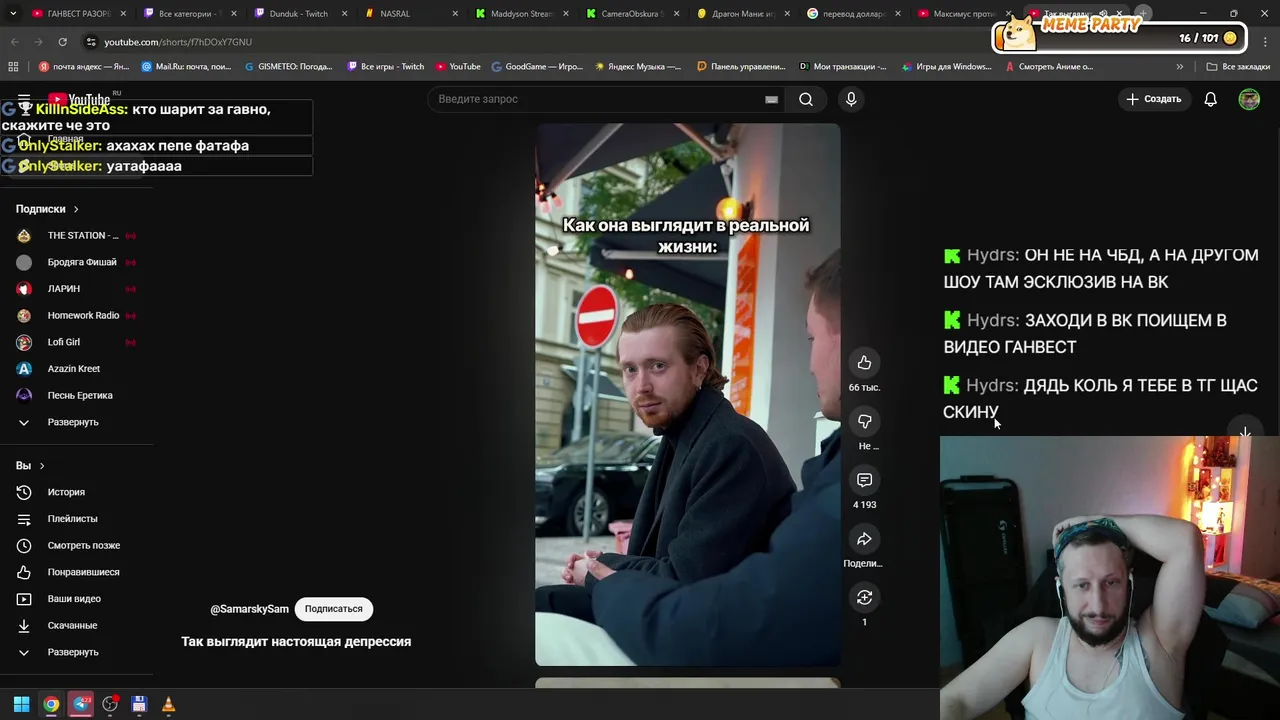Open the Подписки section chevron
Screen dimensions: 1280x720
coord(75,209)
